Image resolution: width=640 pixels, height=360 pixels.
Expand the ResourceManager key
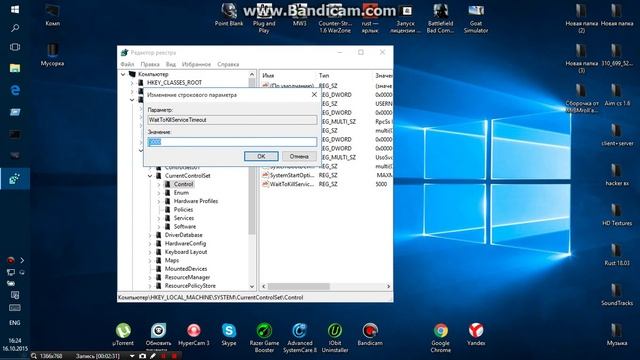150,278
